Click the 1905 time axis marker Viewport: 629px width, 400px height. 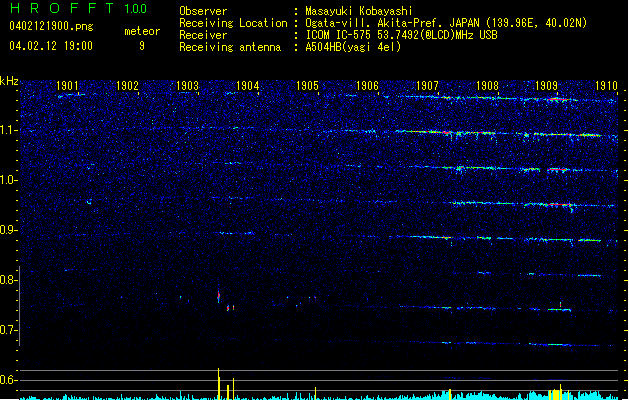tap(307, 85)
